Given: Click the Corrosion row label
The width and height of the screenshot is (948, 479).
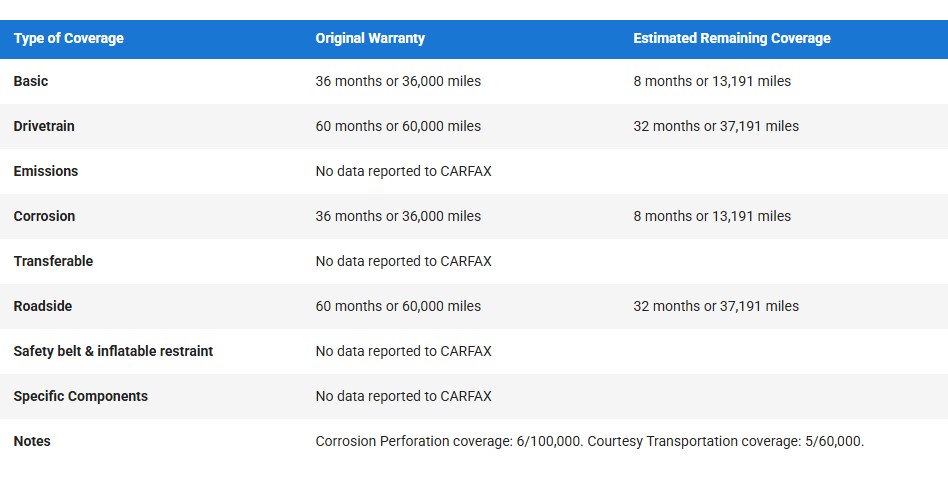Looking at the screenshot, I should point(44,216).
